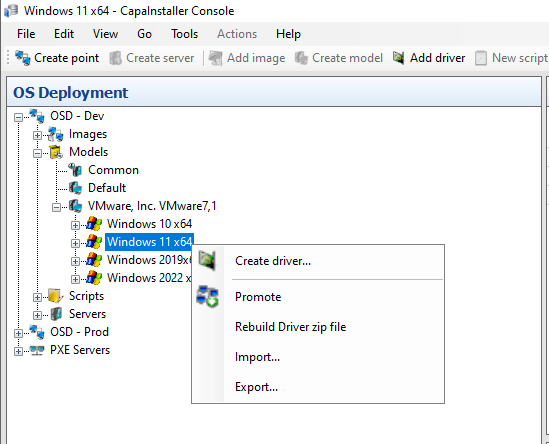Collapse the VMware, Inc. VMware7,1 node

pos(56,207)
